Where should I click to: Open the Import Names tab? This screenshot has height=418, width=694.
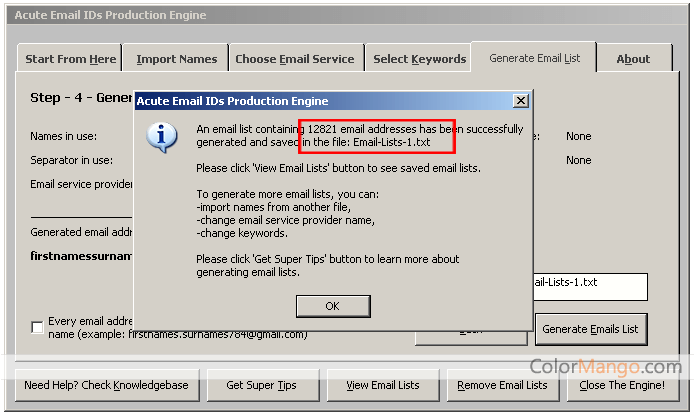(x=176, y=59)
